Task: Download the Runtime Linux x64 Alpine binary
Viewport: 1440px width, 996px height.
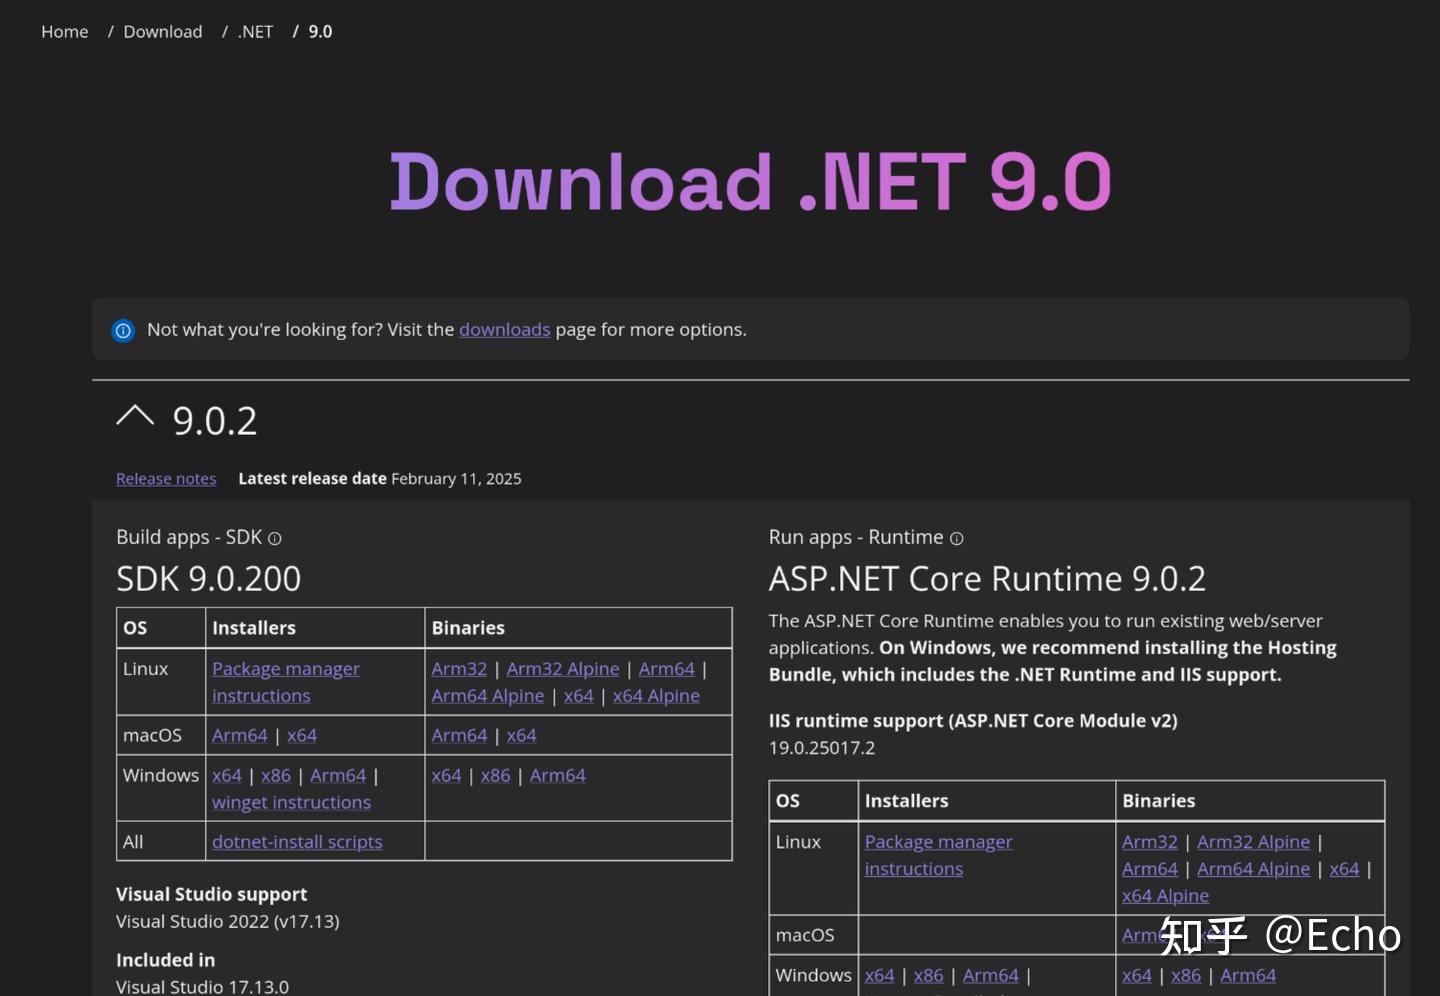Action: (x=1166, y=896)
